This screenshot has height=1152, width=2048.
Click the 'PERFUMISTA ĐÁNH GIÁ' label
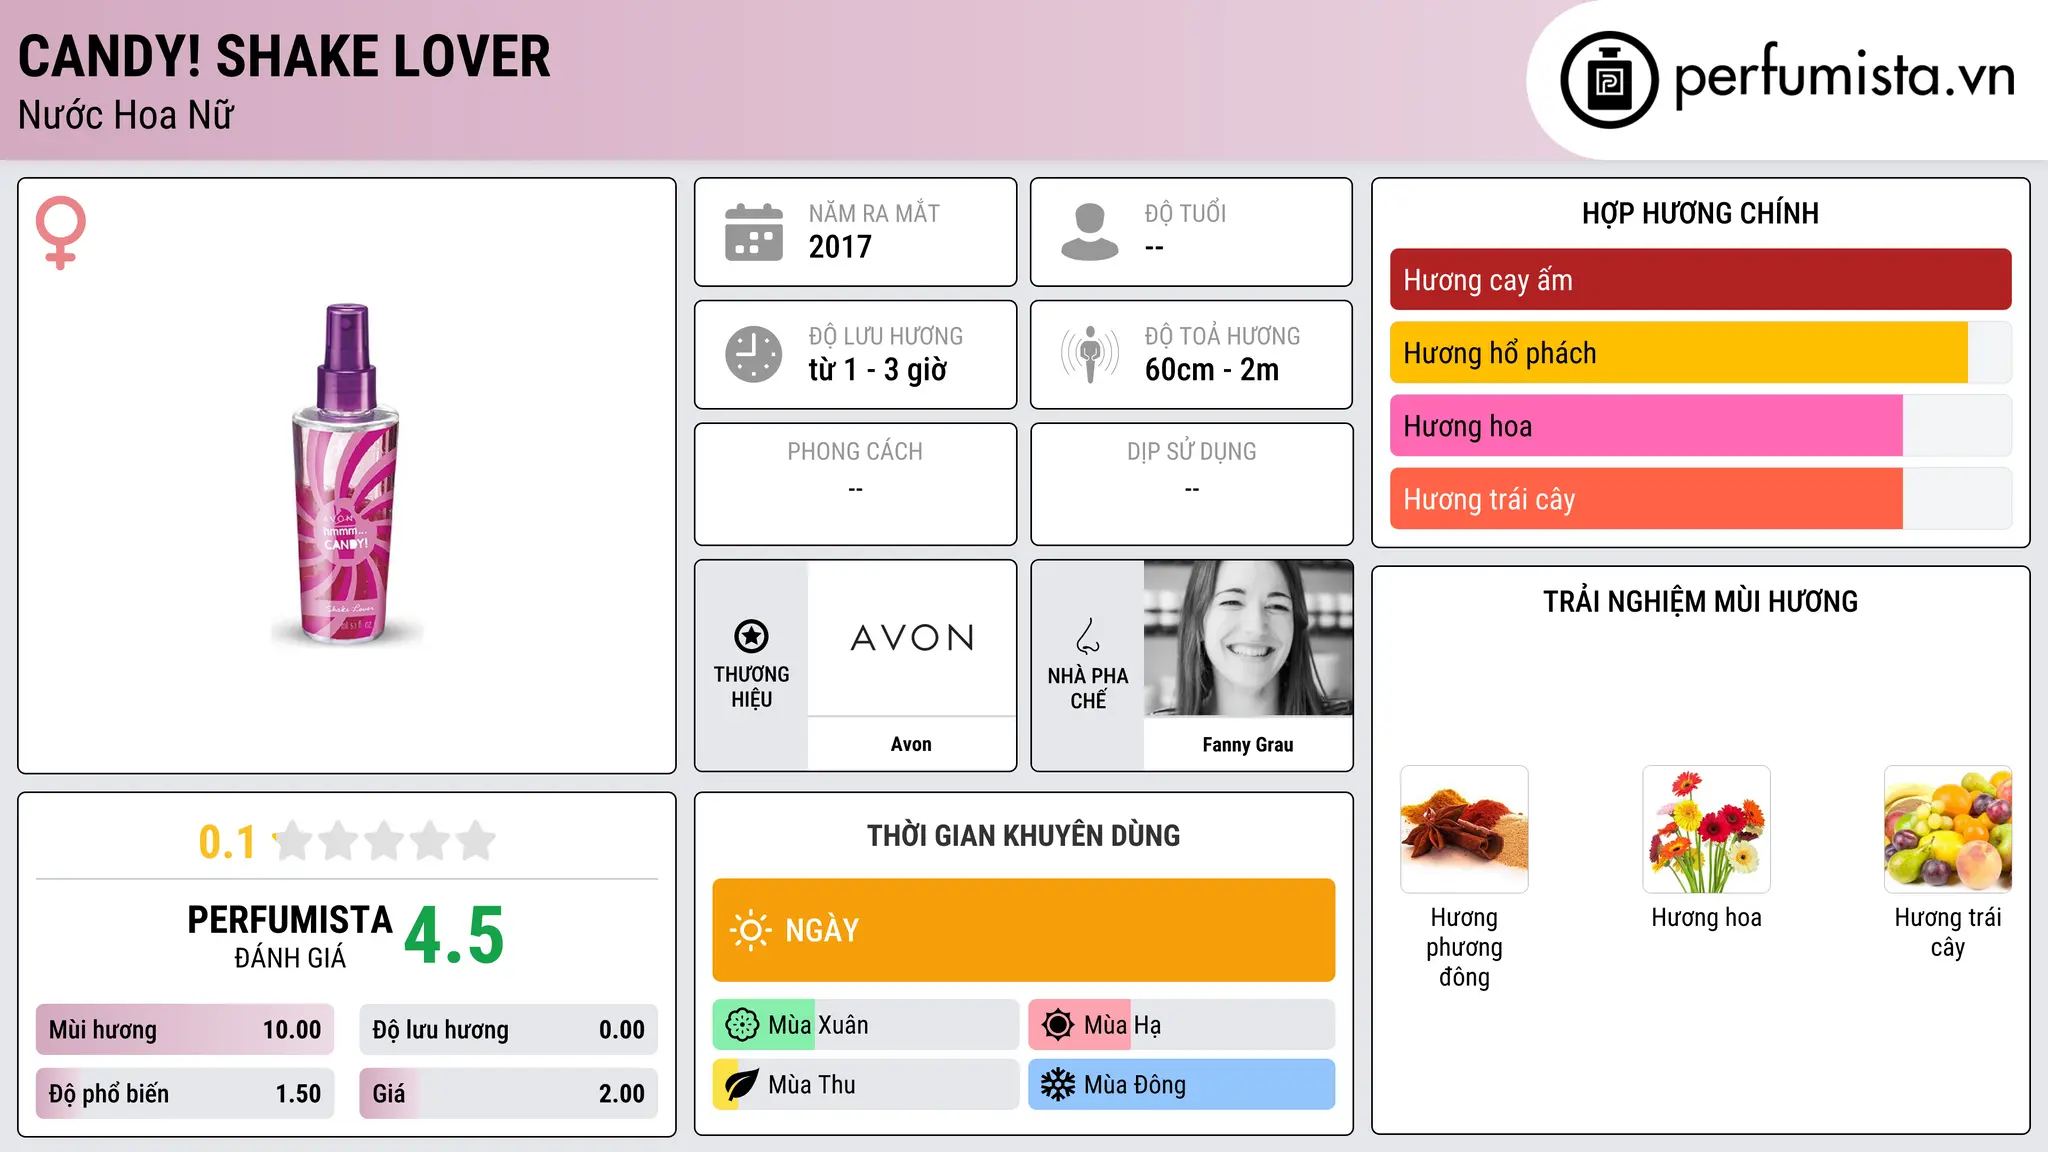click(x=290, y=936)
